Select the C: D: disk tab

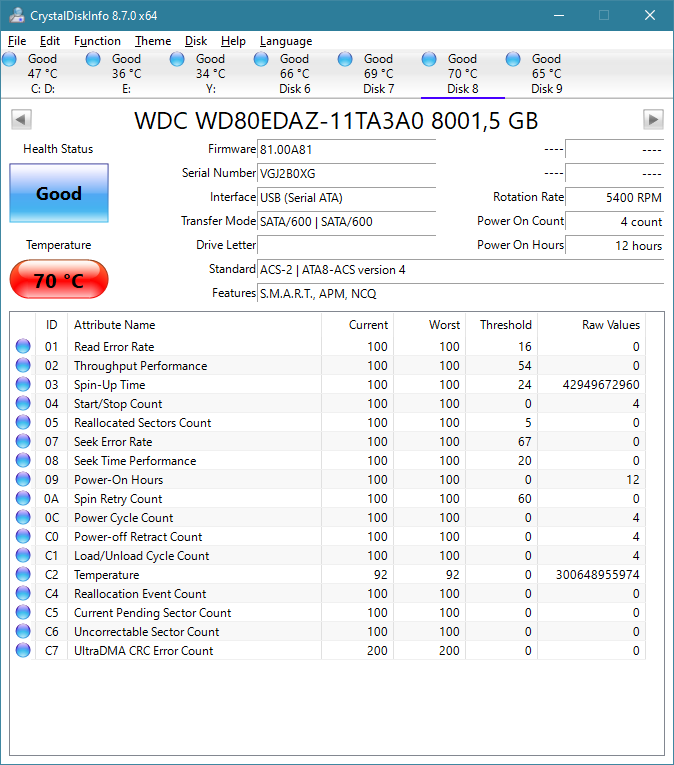pos(42,74)
